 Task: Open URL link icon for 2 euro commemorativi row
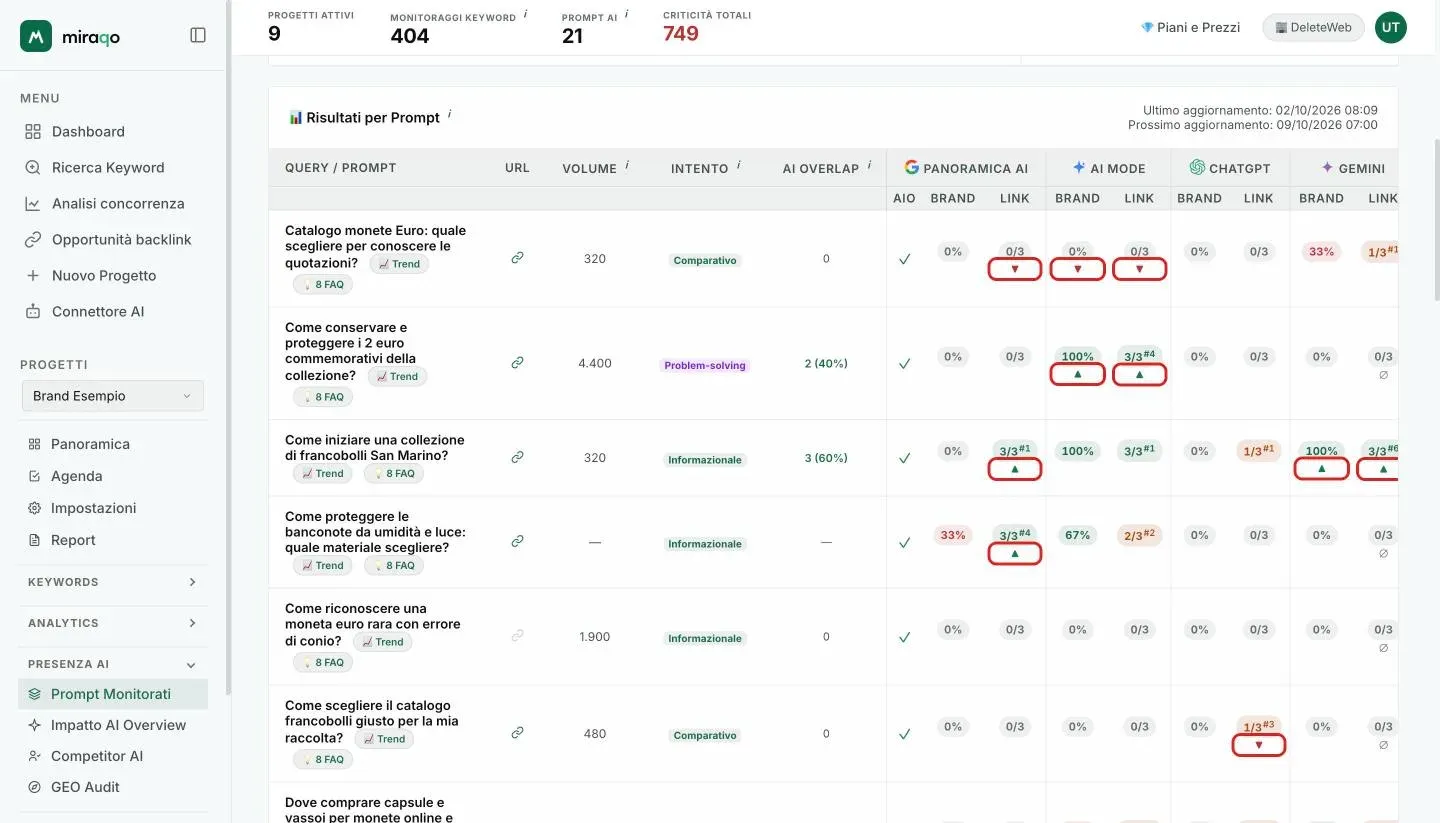[517, 363]
